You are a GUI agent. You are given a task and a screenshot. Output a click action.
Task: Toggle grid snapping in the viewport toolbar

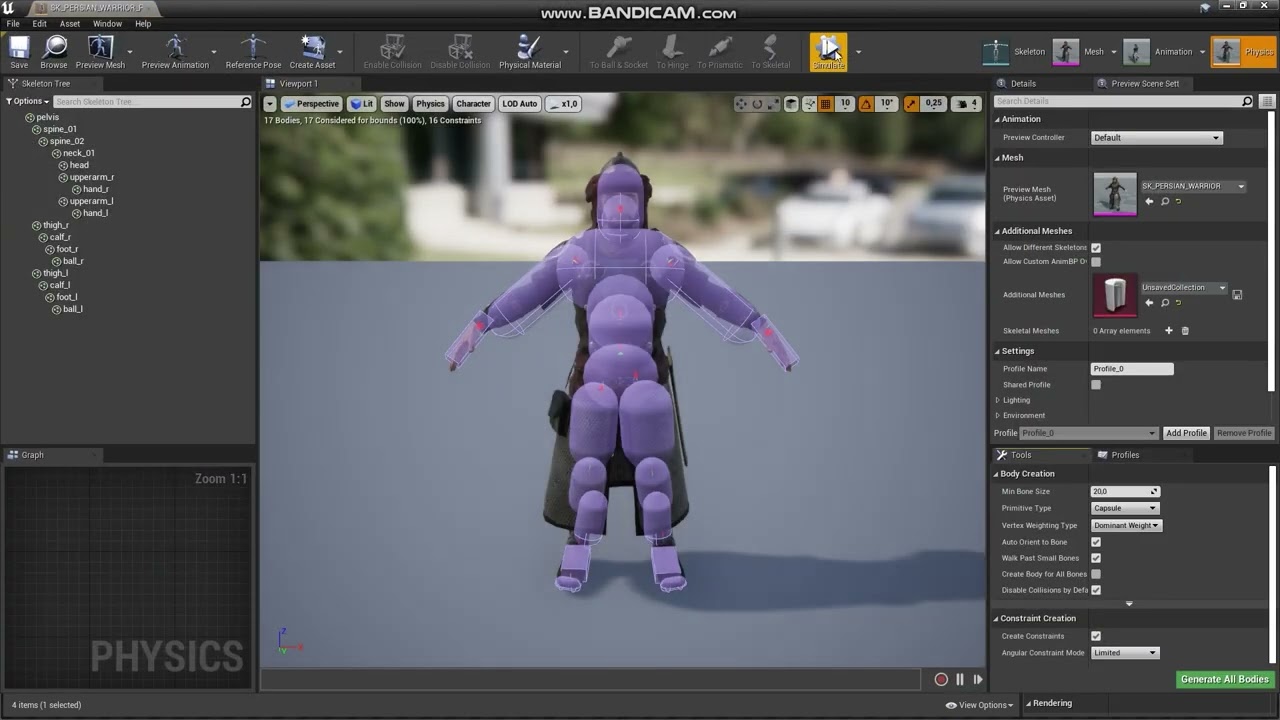tap(825, 104)
